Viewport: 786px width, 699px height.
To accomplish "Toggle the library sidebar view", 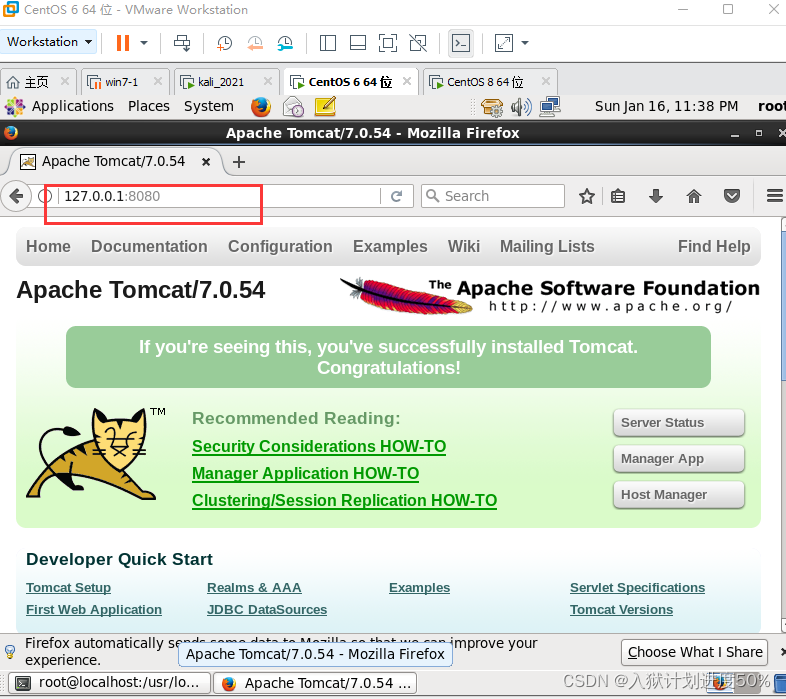I will coord(327,43).
